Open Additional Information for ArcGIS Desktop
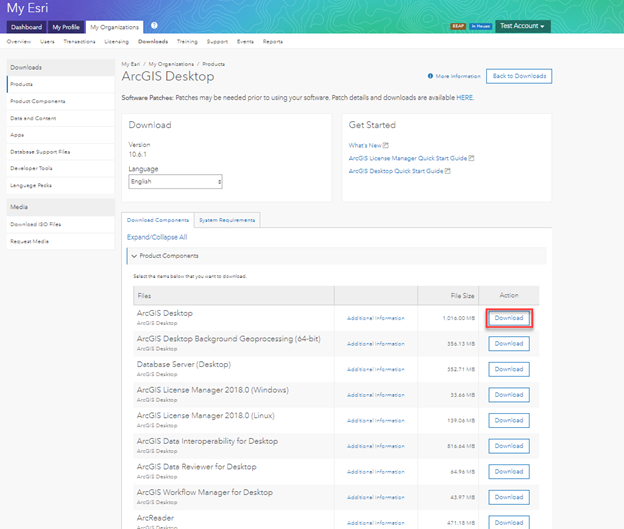Screen dimensions: 624x529 click(x=376, y=318)
